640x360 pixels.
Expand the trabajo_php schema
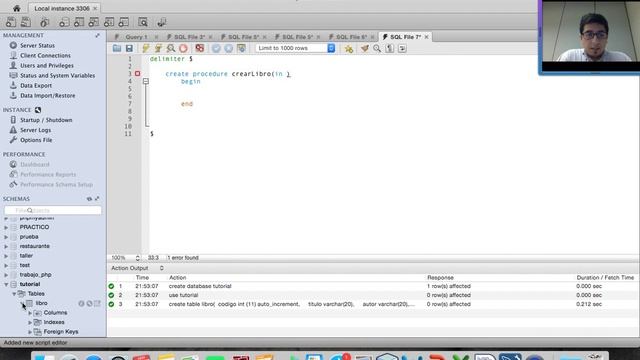pos(6,275)
